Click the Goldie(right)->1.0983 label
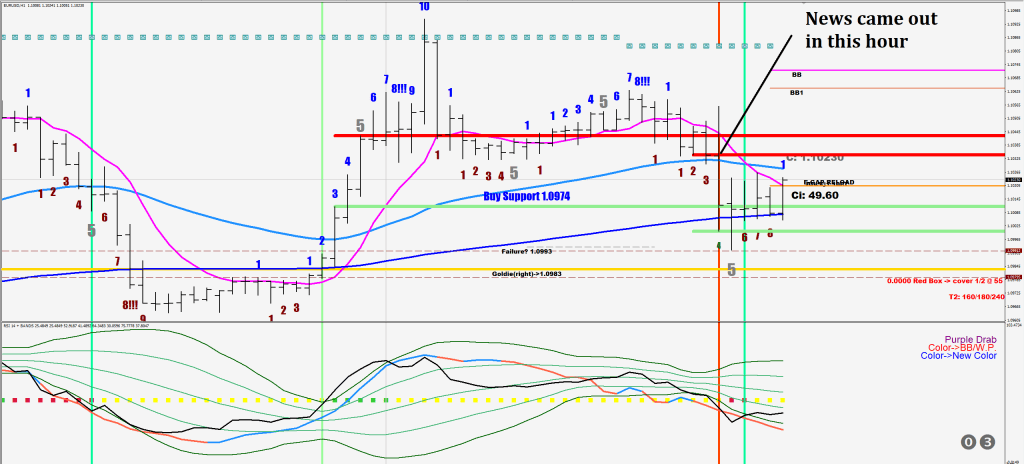This screenshot has width=1024, height=464. click(x=526, y=274)
